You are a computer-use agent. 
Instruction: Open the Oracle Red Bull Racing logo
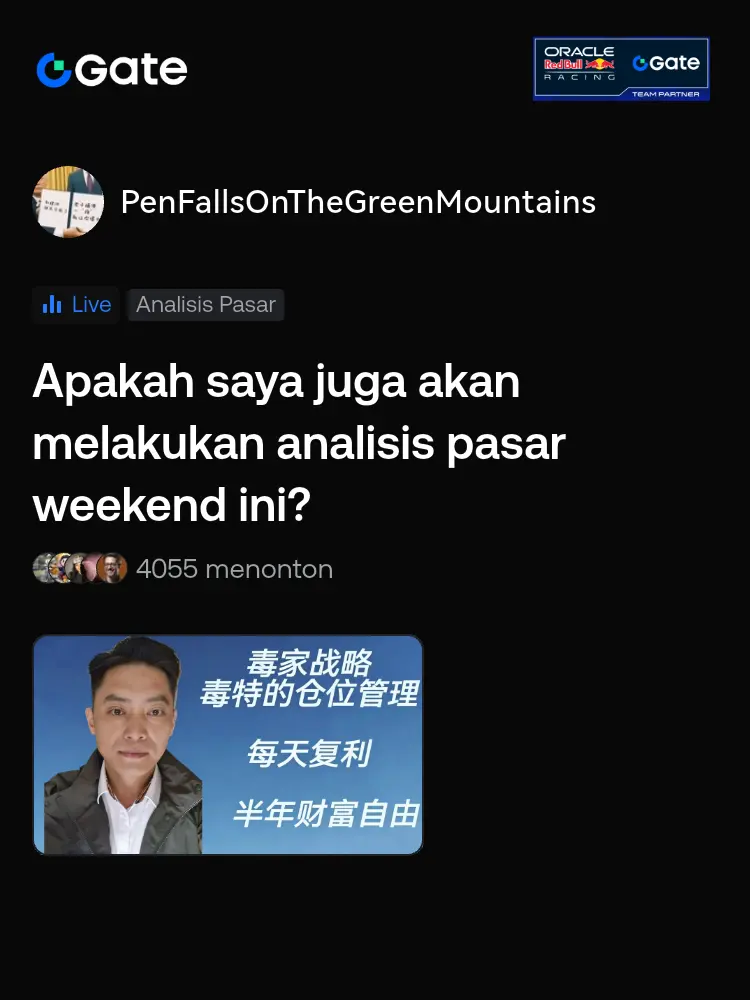579,63
